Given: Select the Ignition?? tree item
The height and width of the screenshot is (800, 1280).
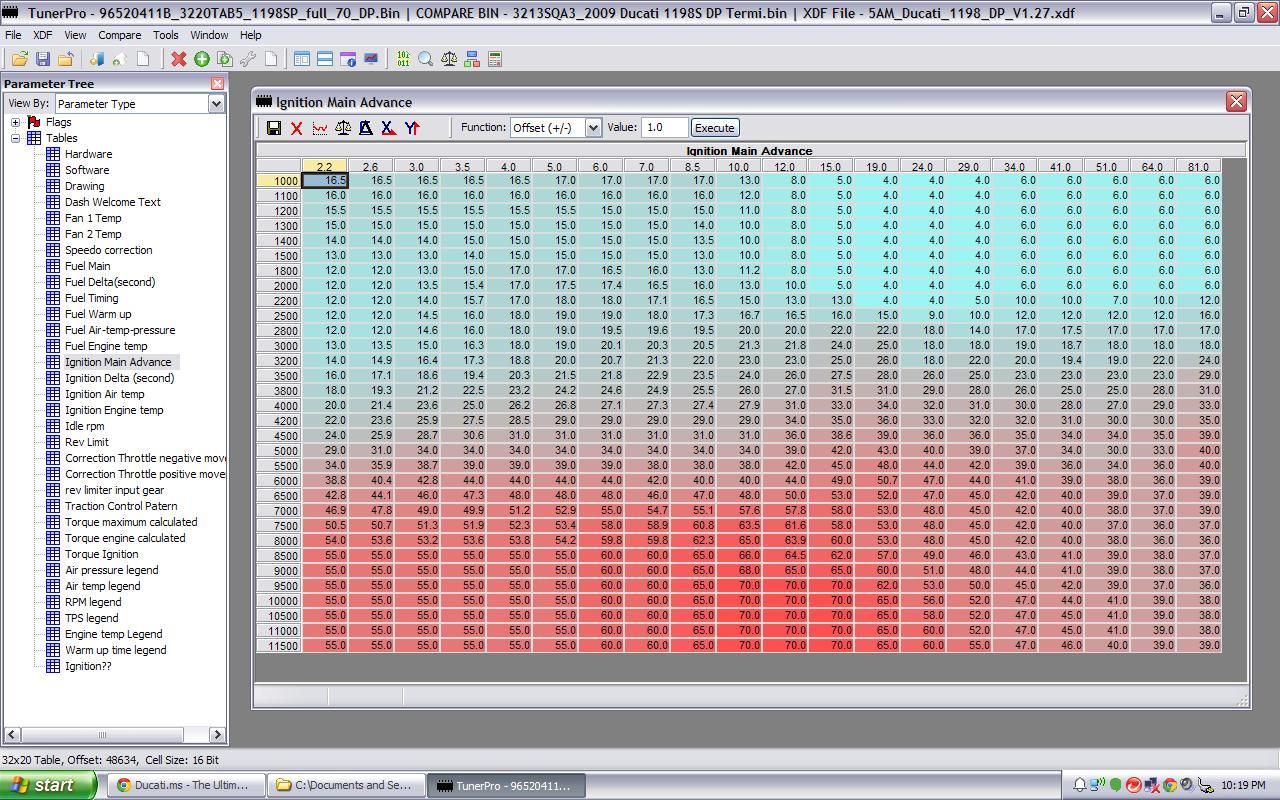Looking at the screenshot, I should click(x=88, y=666).
